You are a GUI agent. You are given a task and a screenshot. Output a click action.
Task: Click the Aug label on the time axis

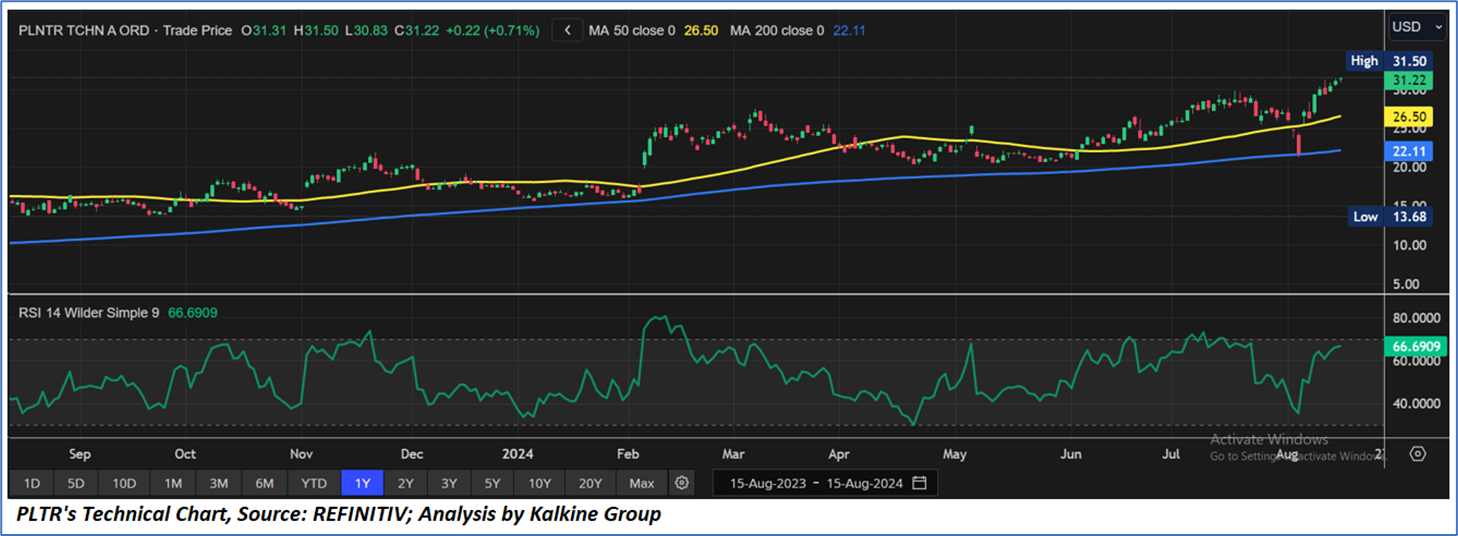pos(1287,454)
